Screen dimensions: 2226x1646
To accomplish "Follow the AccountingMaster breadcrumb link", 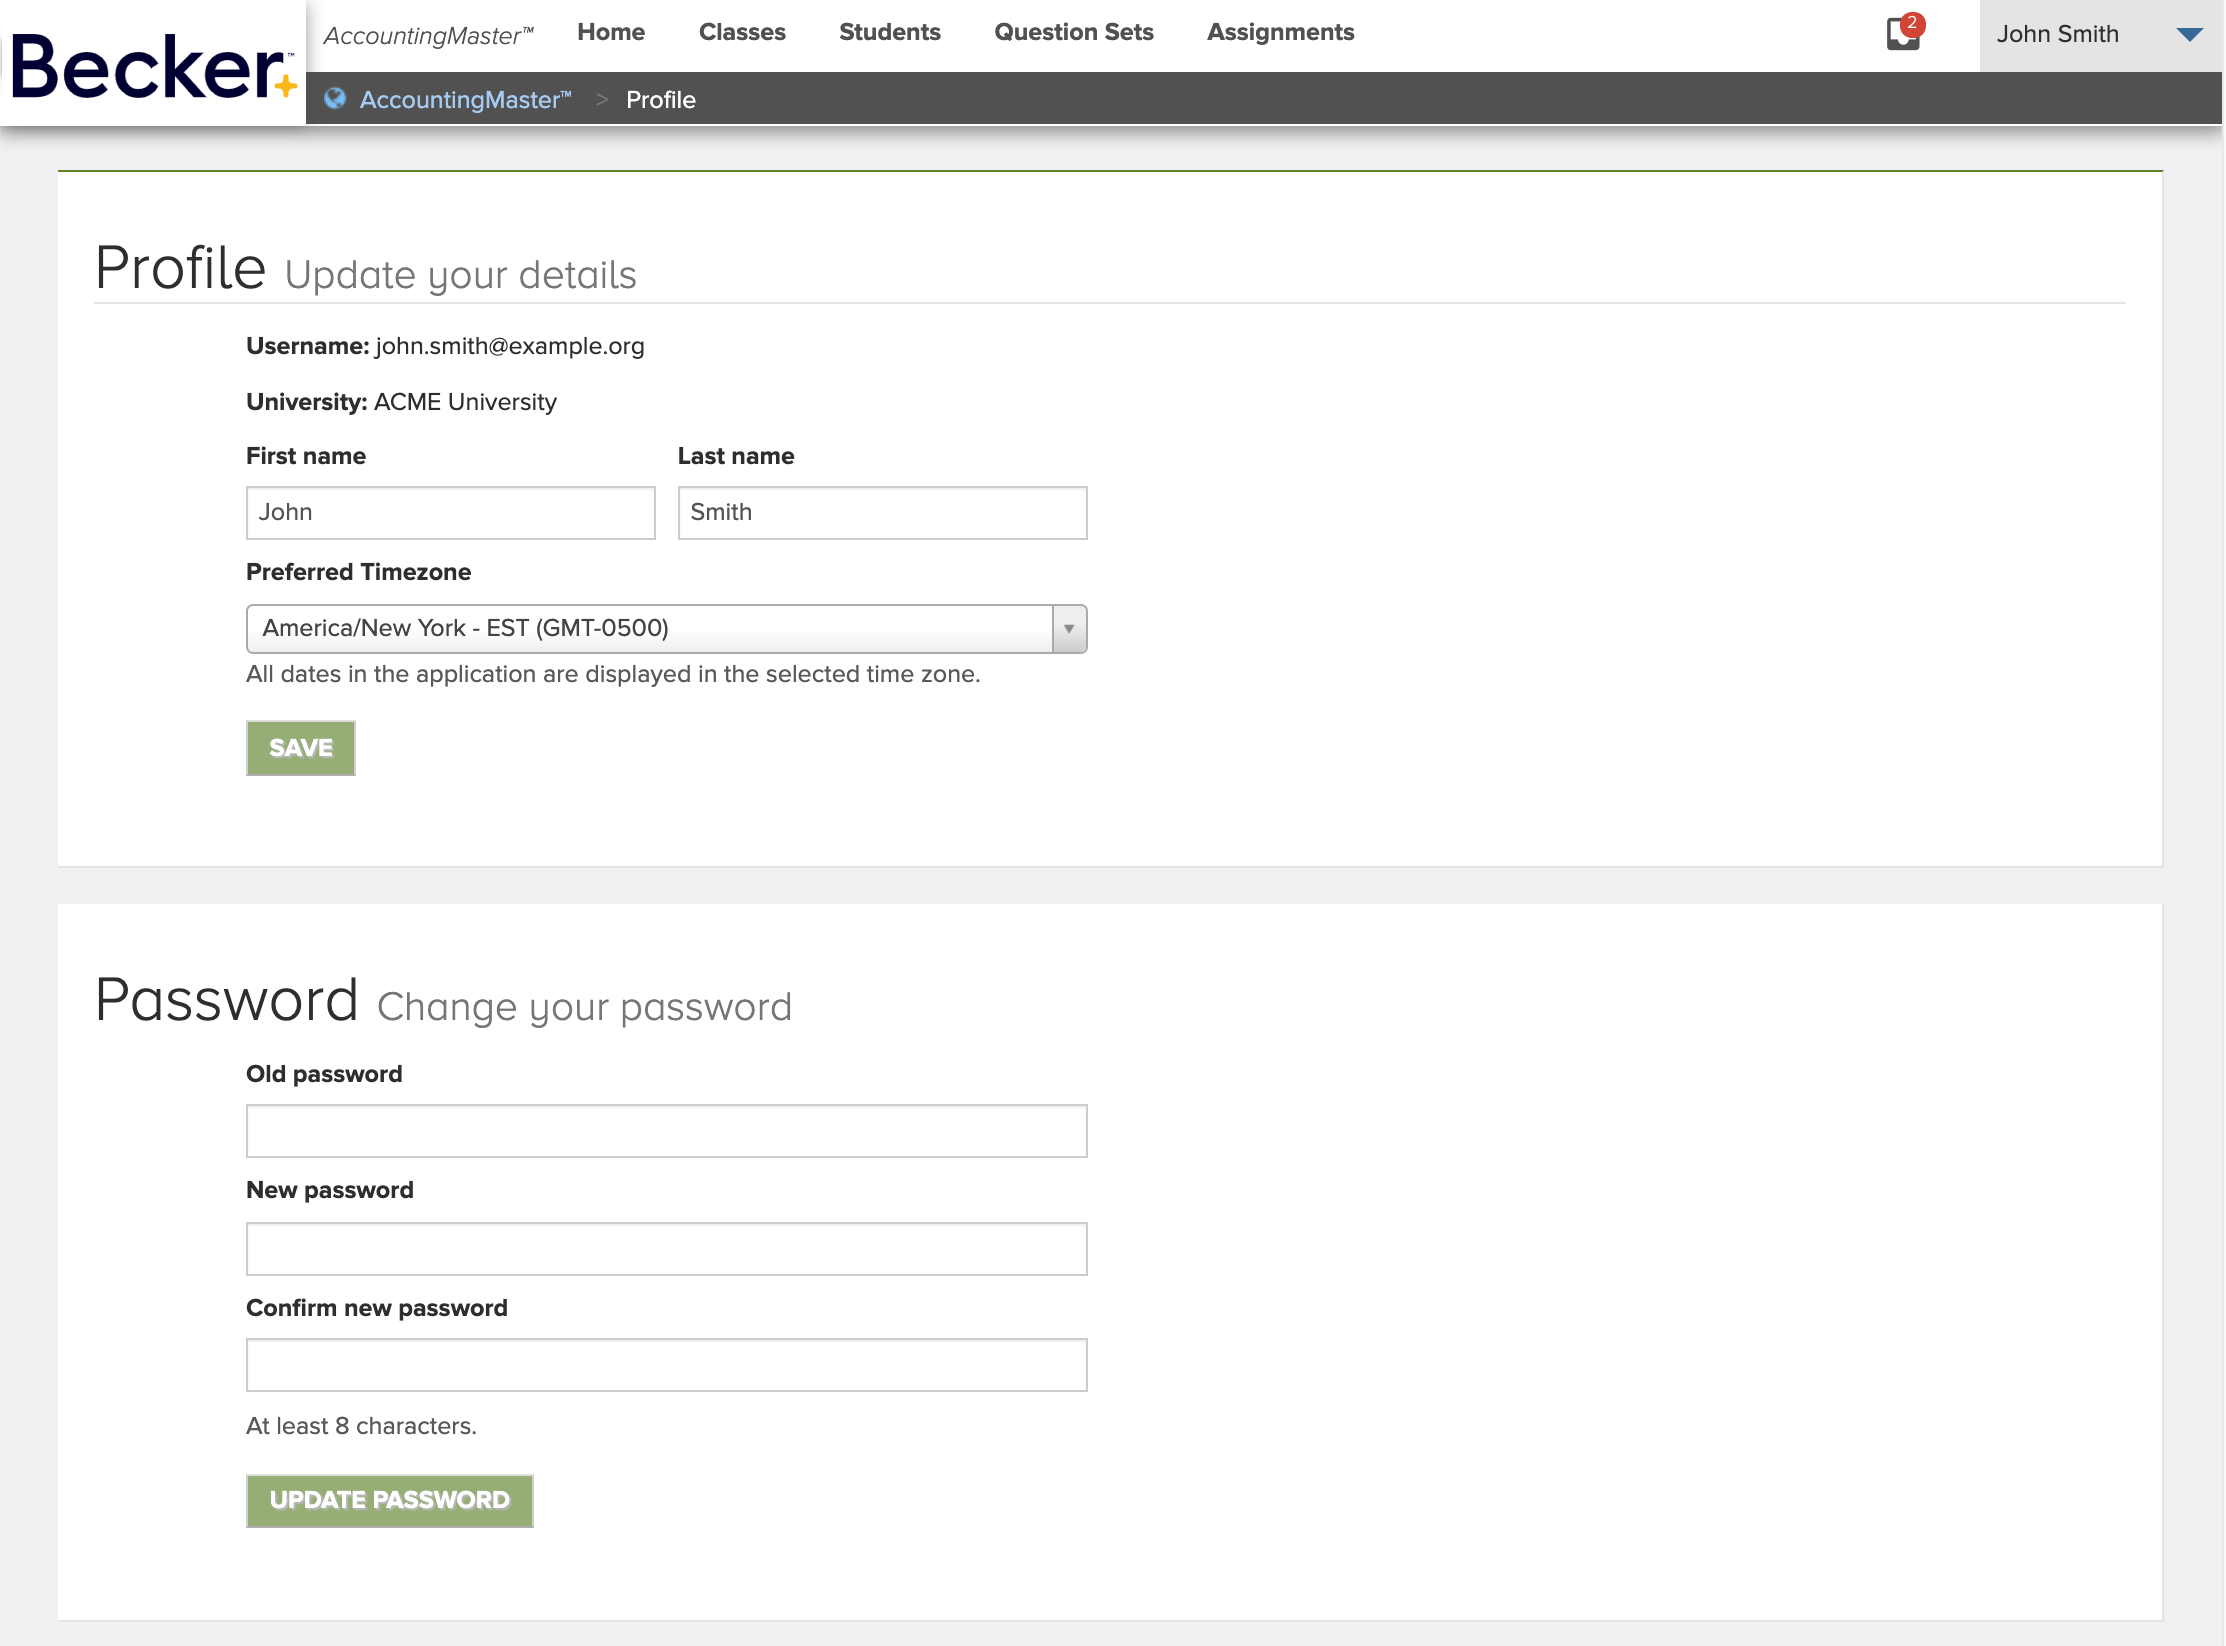I will [x=465, y=99].
